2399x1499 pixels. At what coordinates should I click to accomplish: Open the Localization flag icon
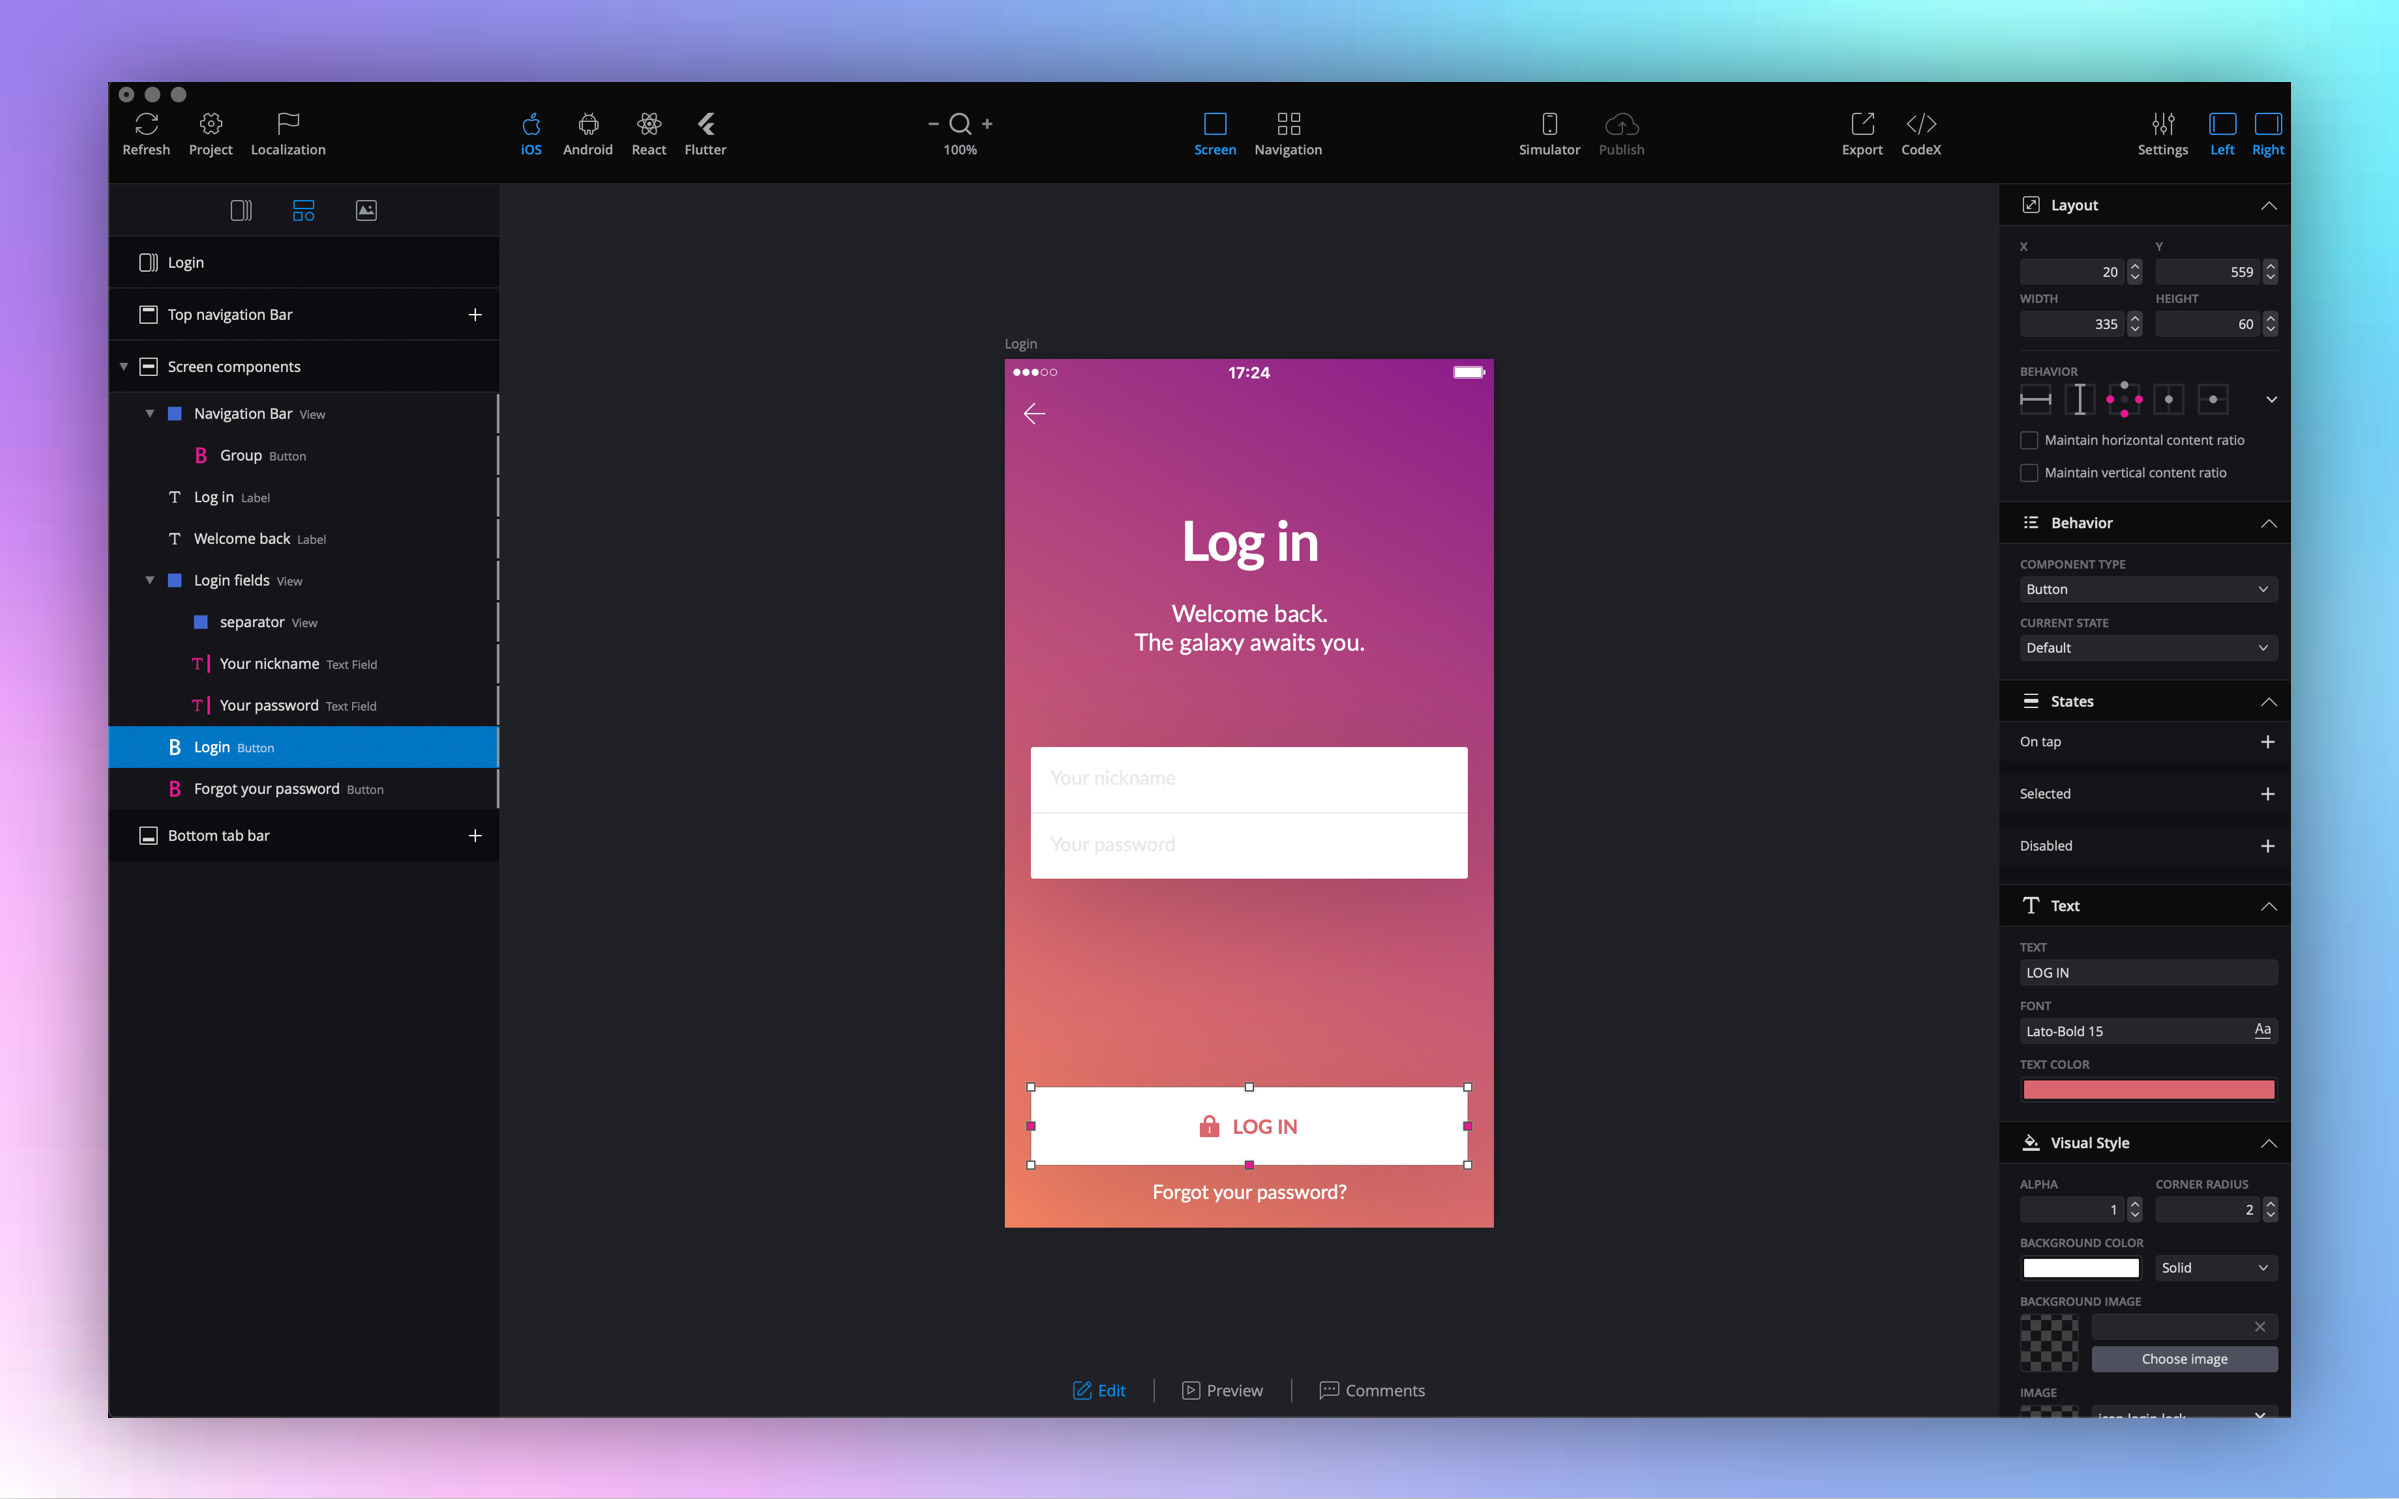click(x=288, y=124)
